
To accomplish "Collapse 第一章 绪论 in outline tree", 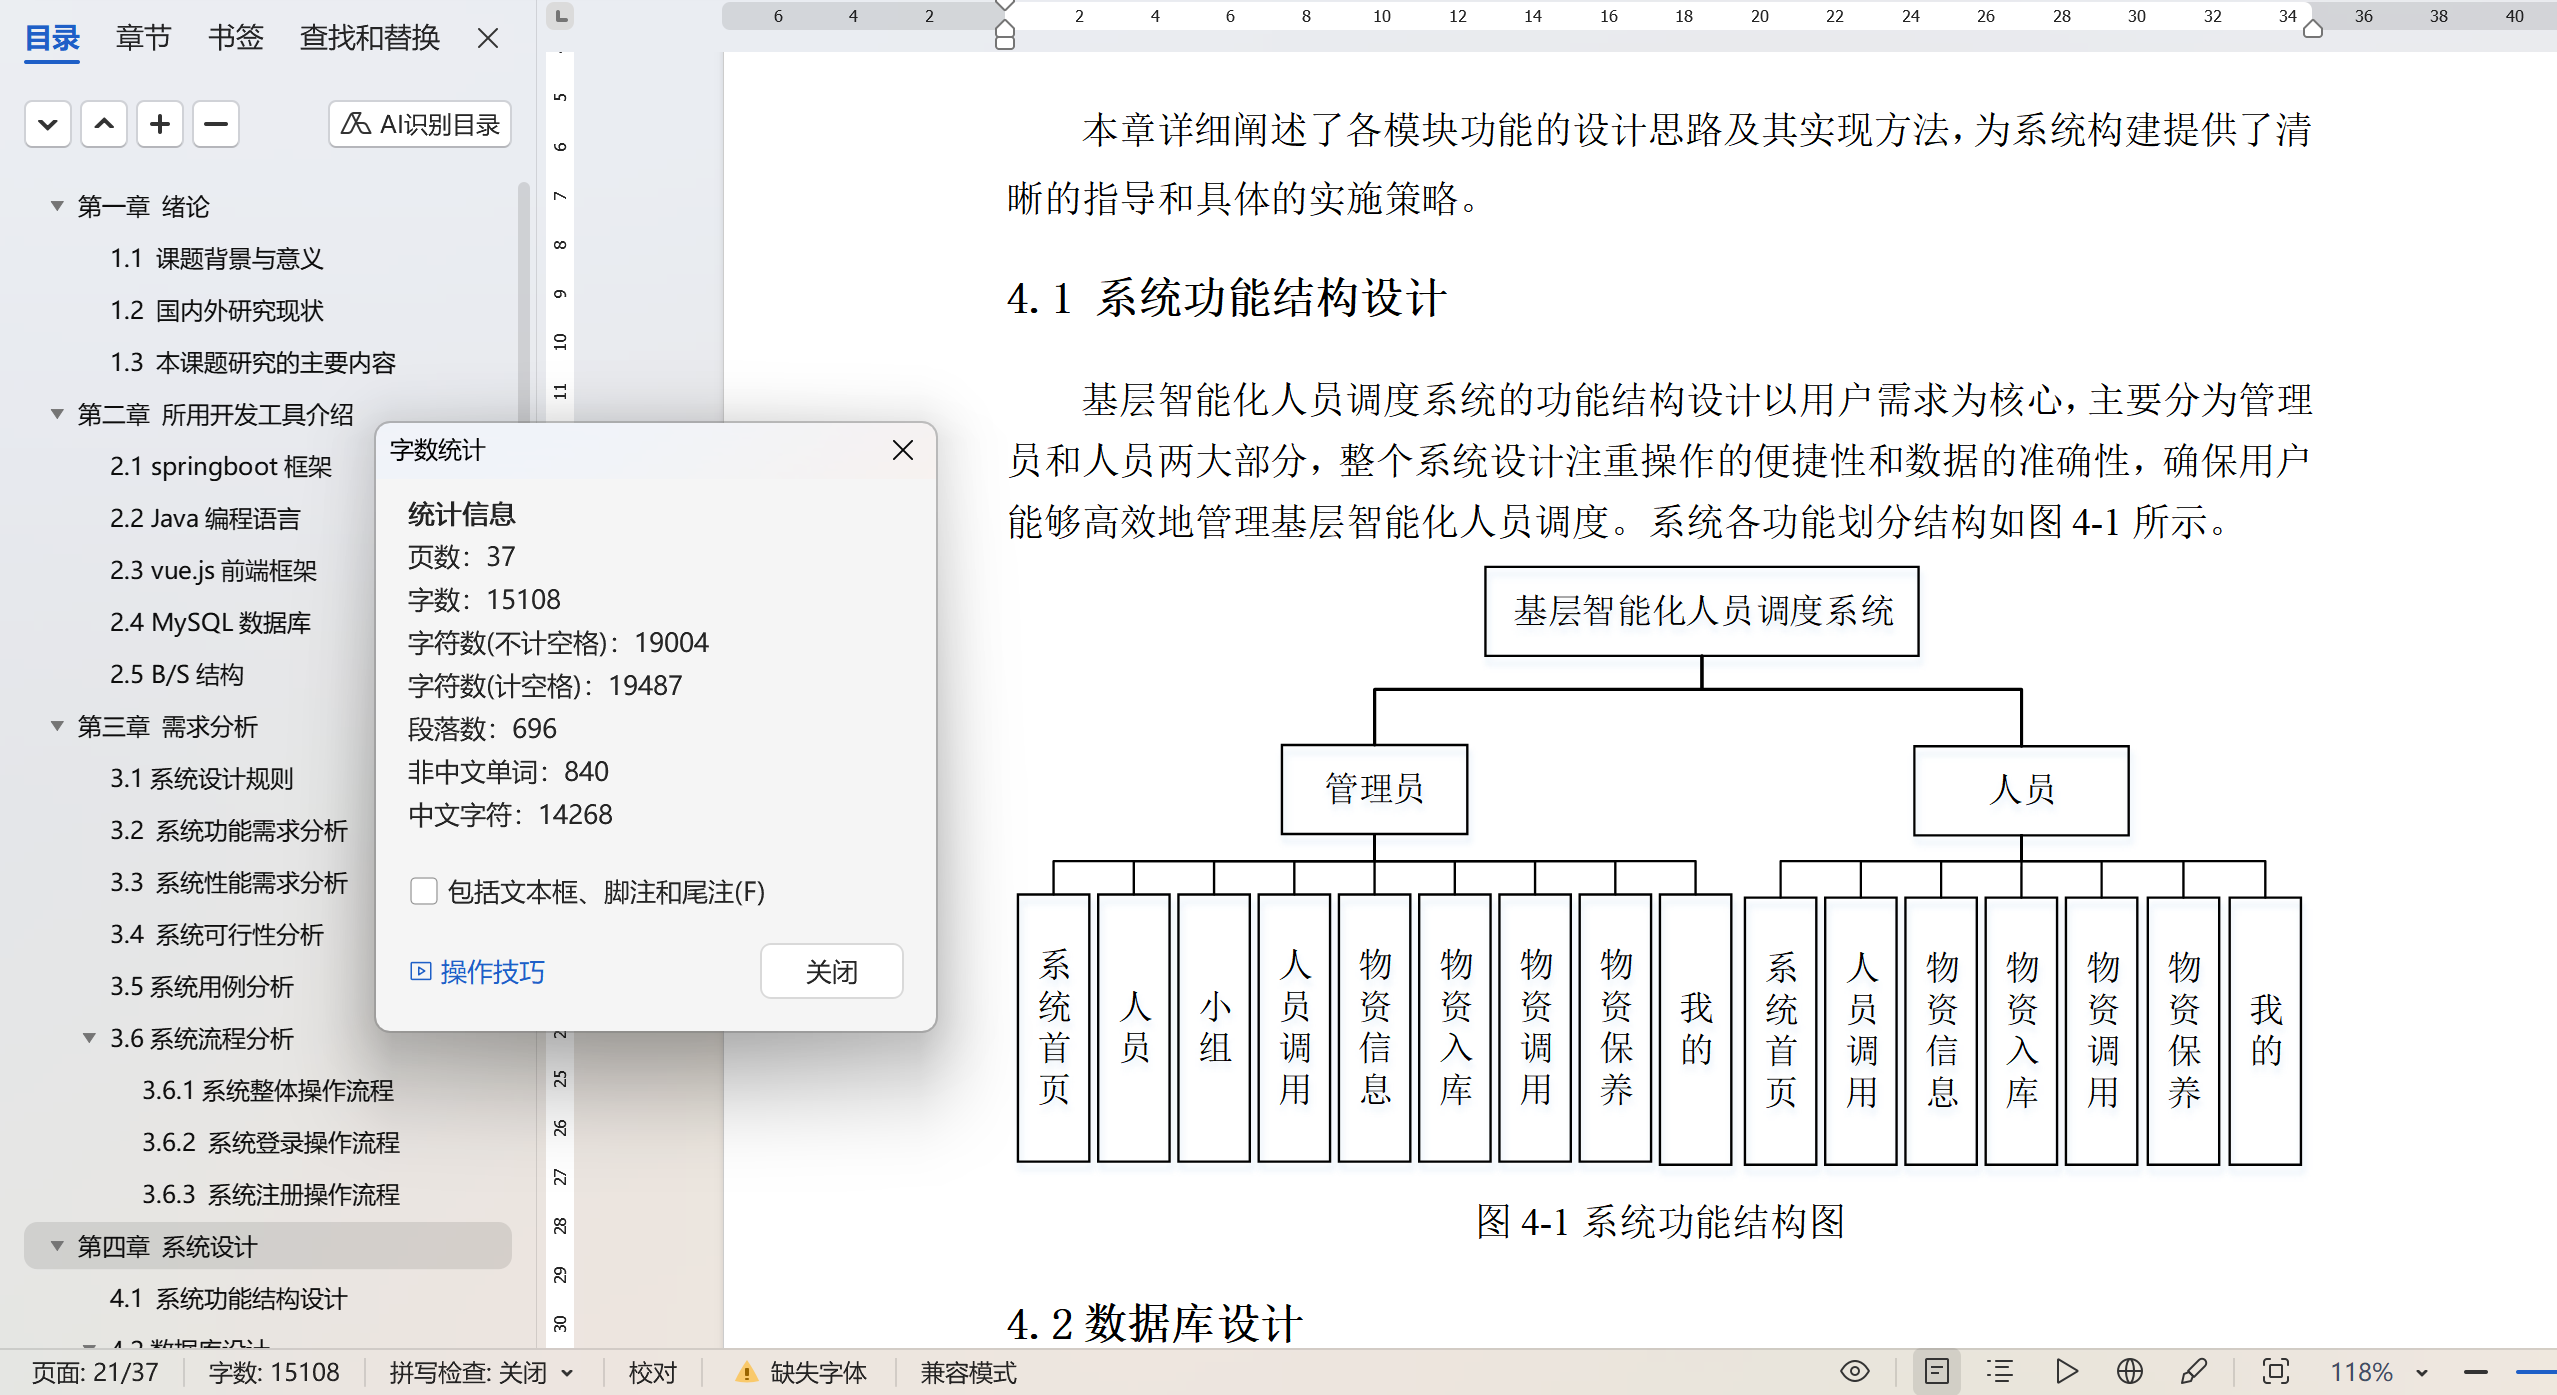I will tap(57, 206).
